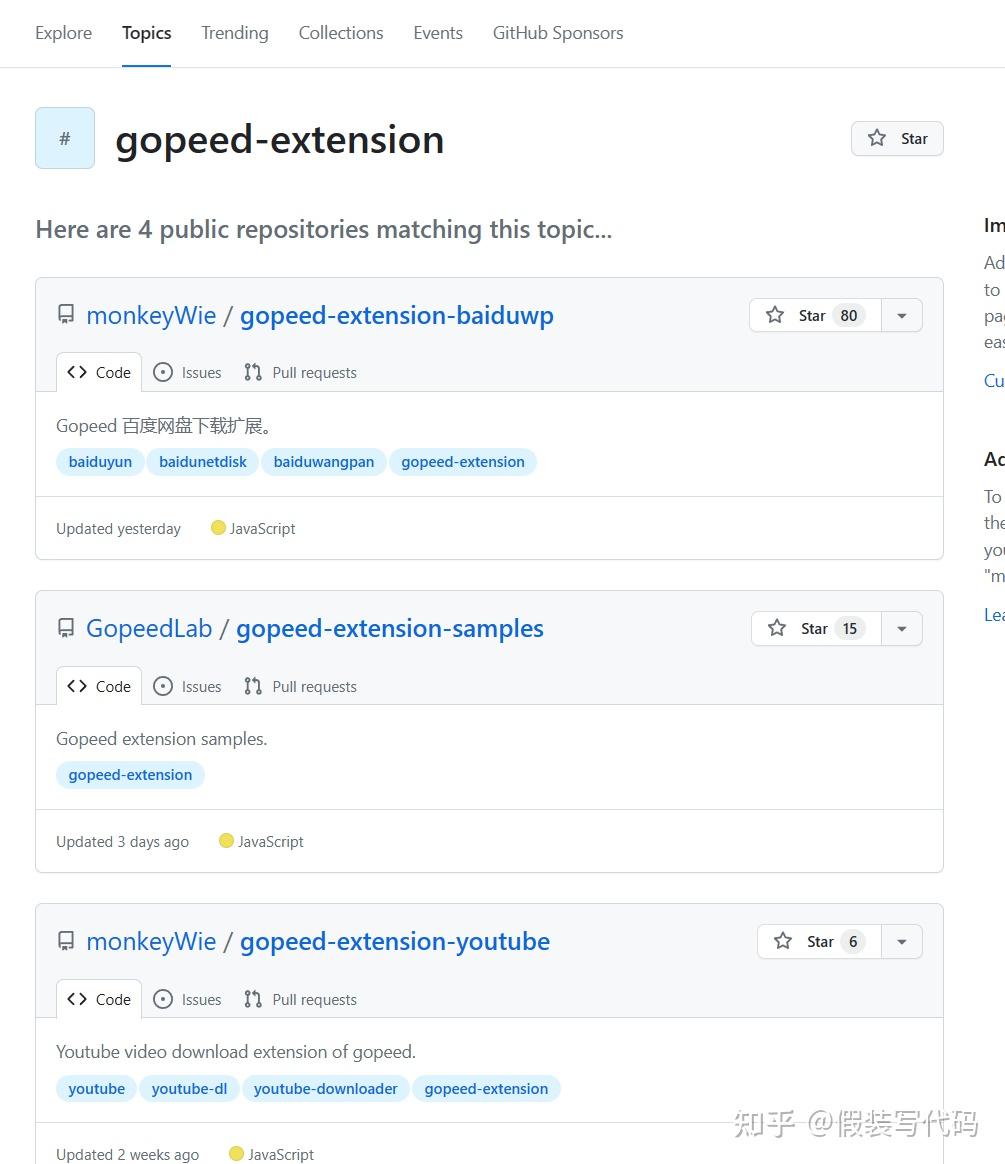Open star list dropdown for gopeed-extension-baiduwp

click(902, 315)
